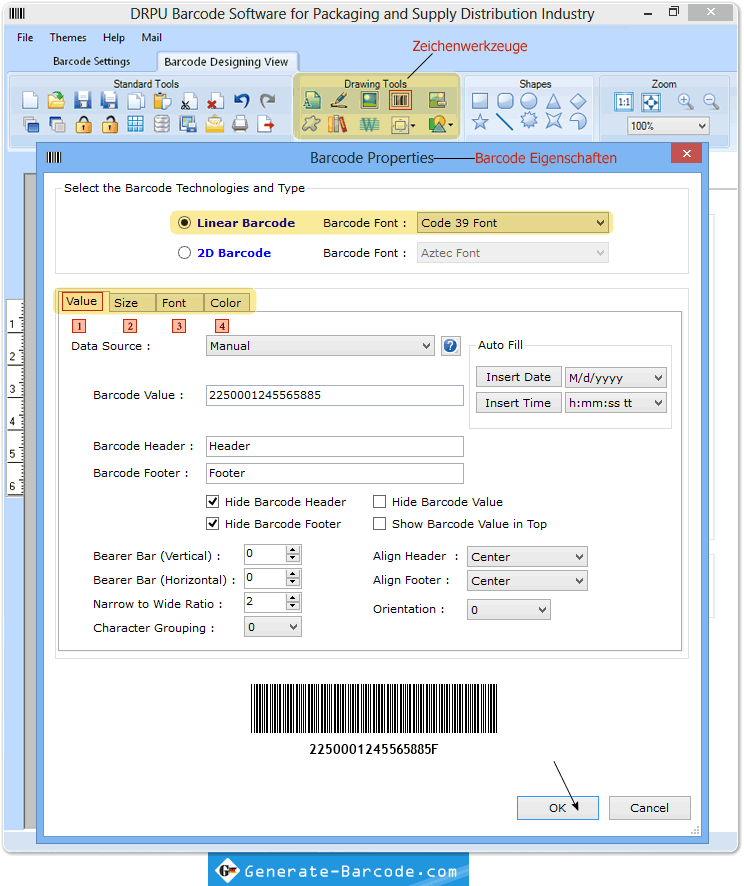
Task: Select the diagonal line shape tool
Action: 504,121
